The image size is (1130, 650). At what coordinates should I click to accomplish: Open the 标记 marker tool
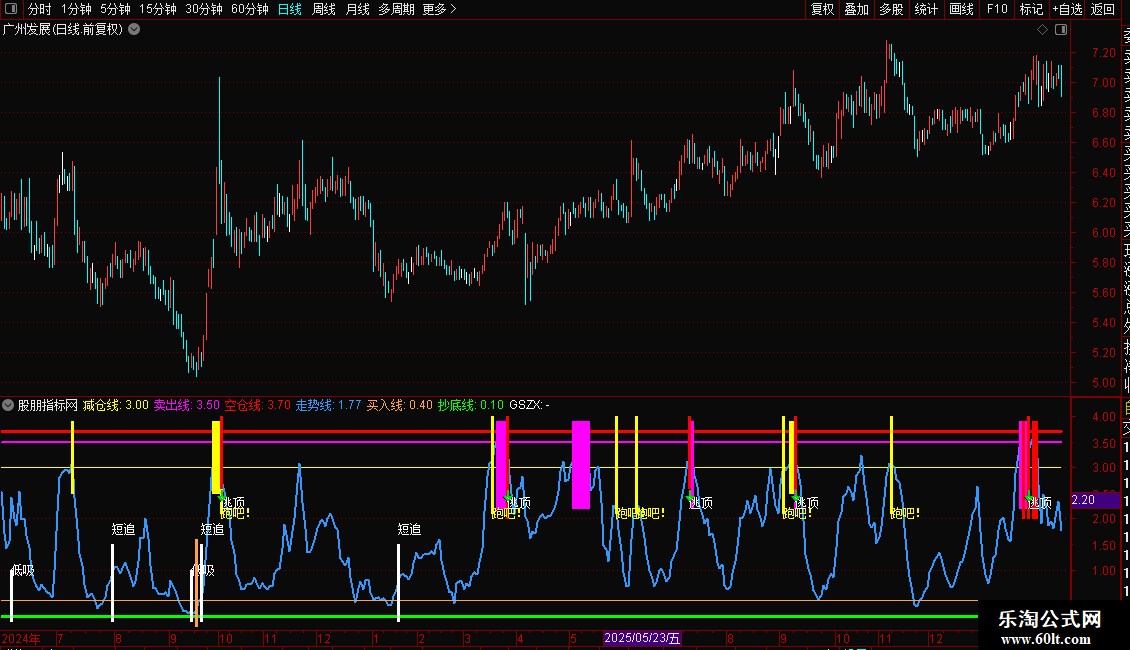click(x=1030, y=9)
